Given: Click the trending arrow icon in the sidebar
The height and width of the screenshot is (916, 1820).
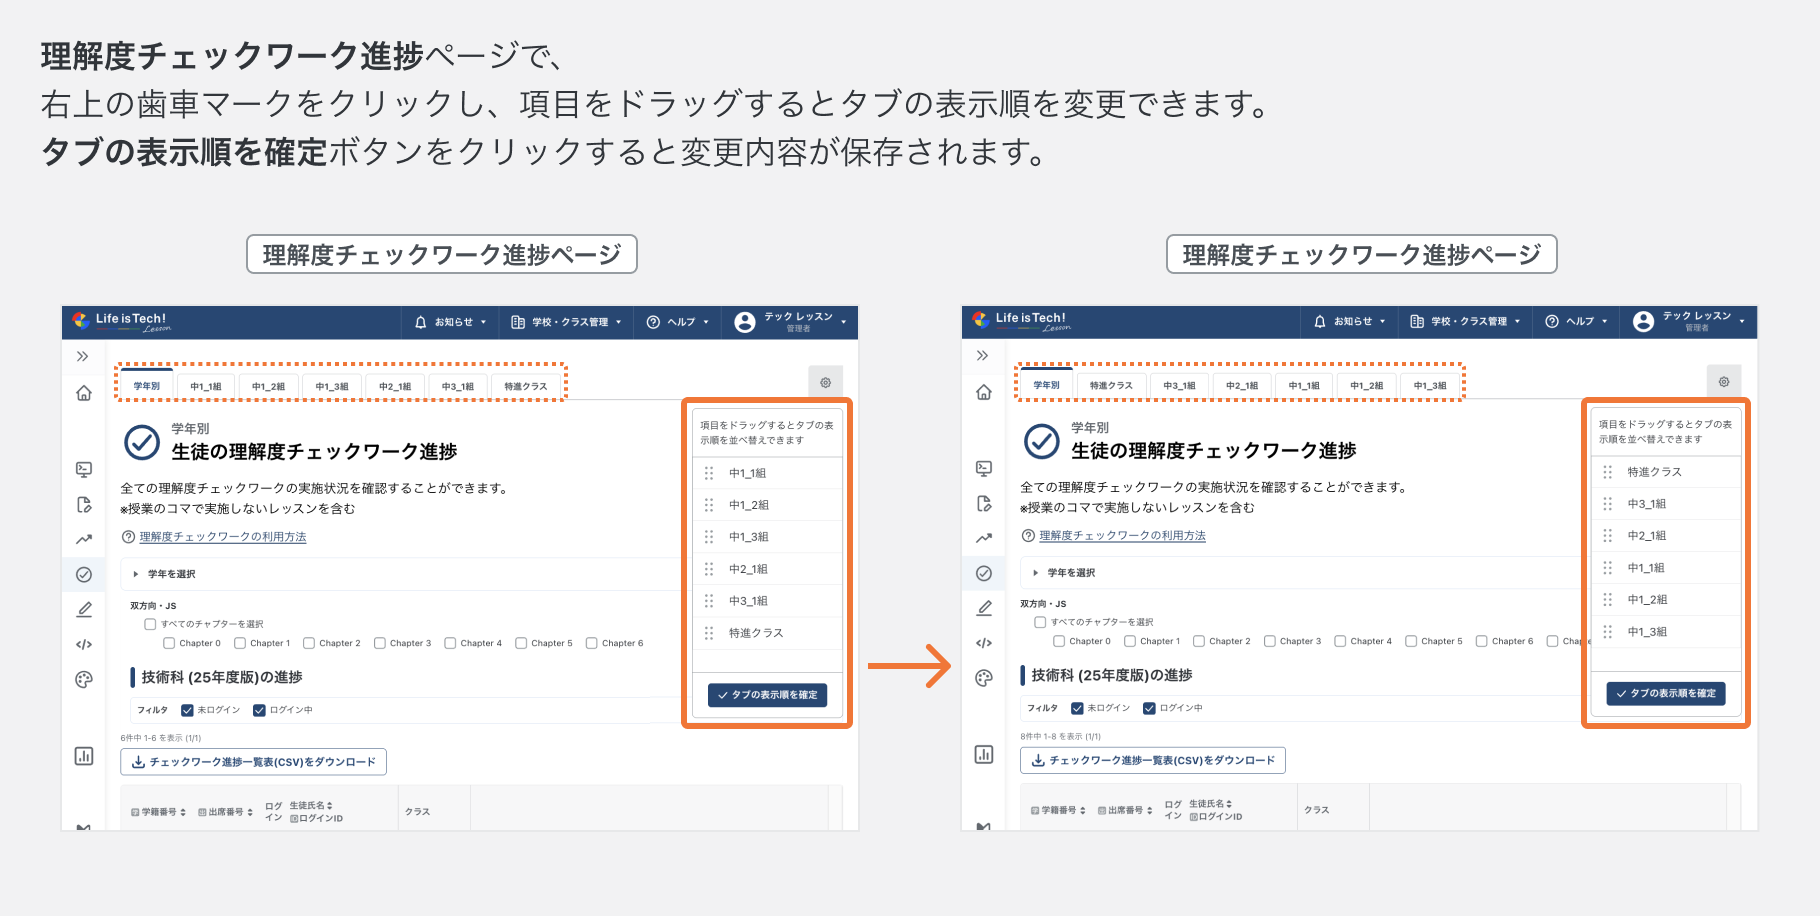Looking at the screenshot, I should [84, 538].
